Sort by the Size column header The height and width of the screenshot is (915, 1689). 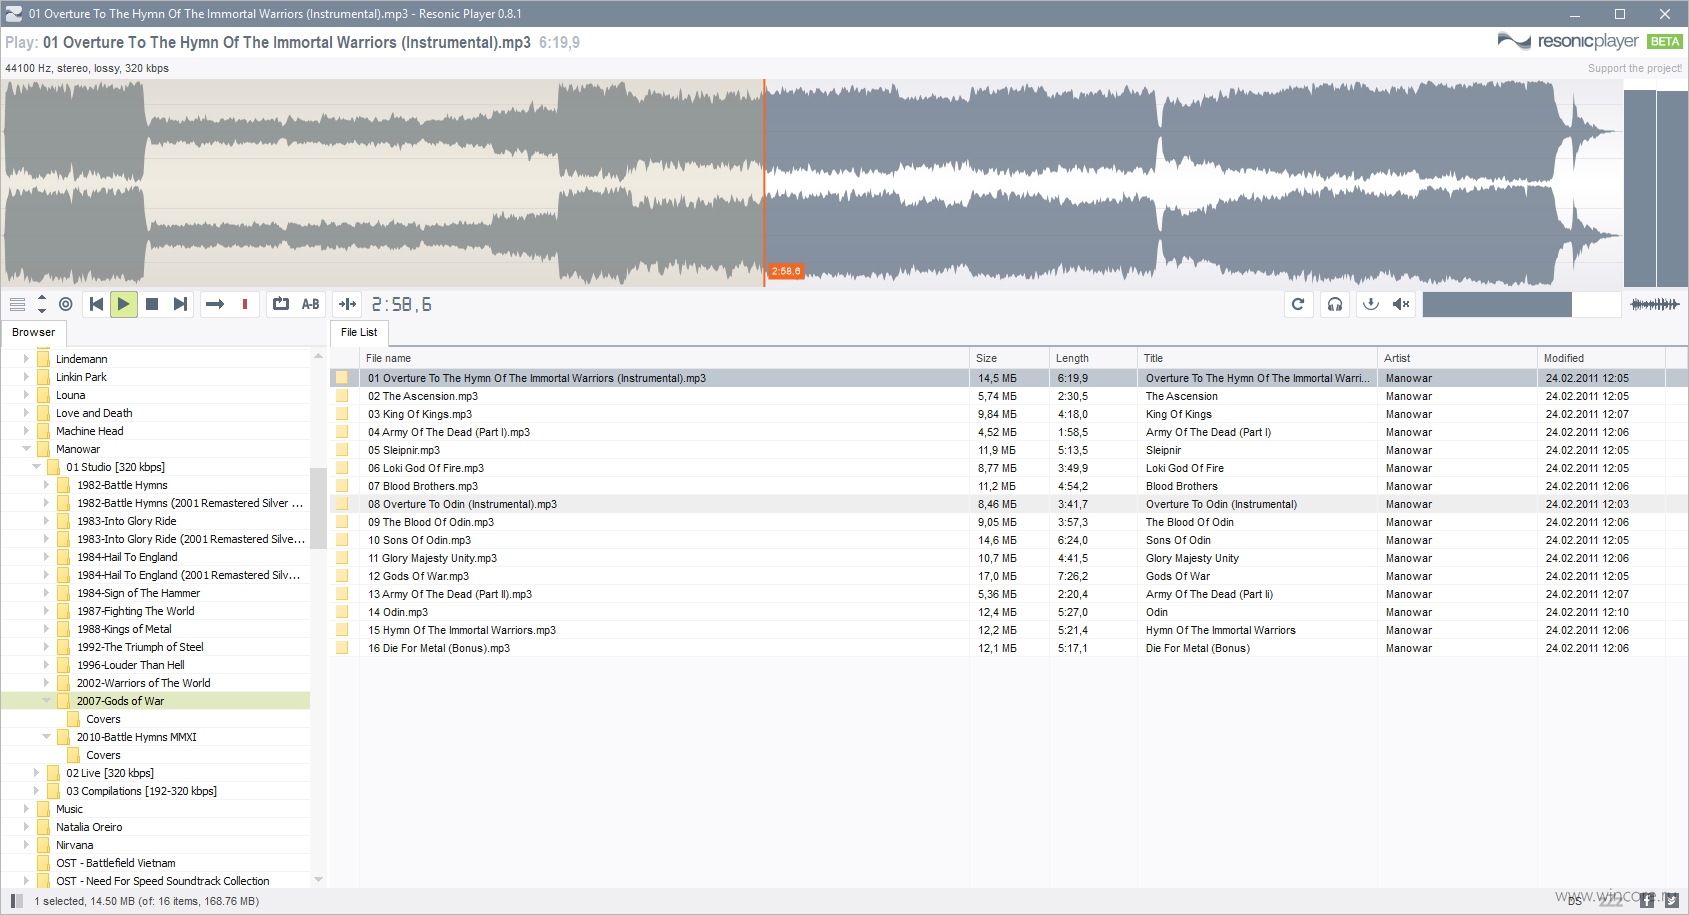click(1009, 358)
